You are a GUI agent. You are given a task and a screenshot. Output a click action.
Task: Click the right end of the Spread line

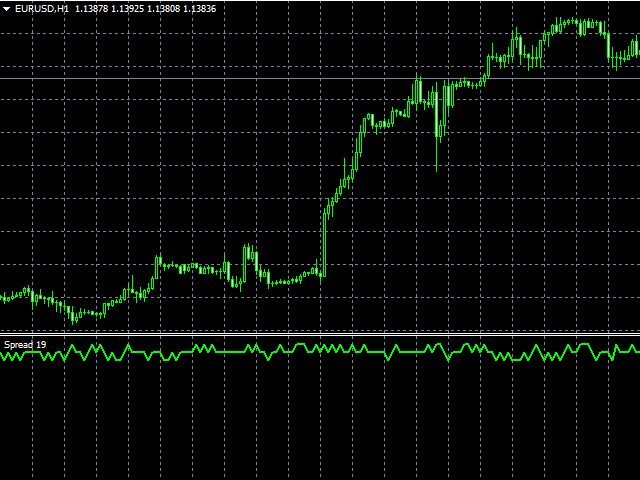[x=636, y=351]
